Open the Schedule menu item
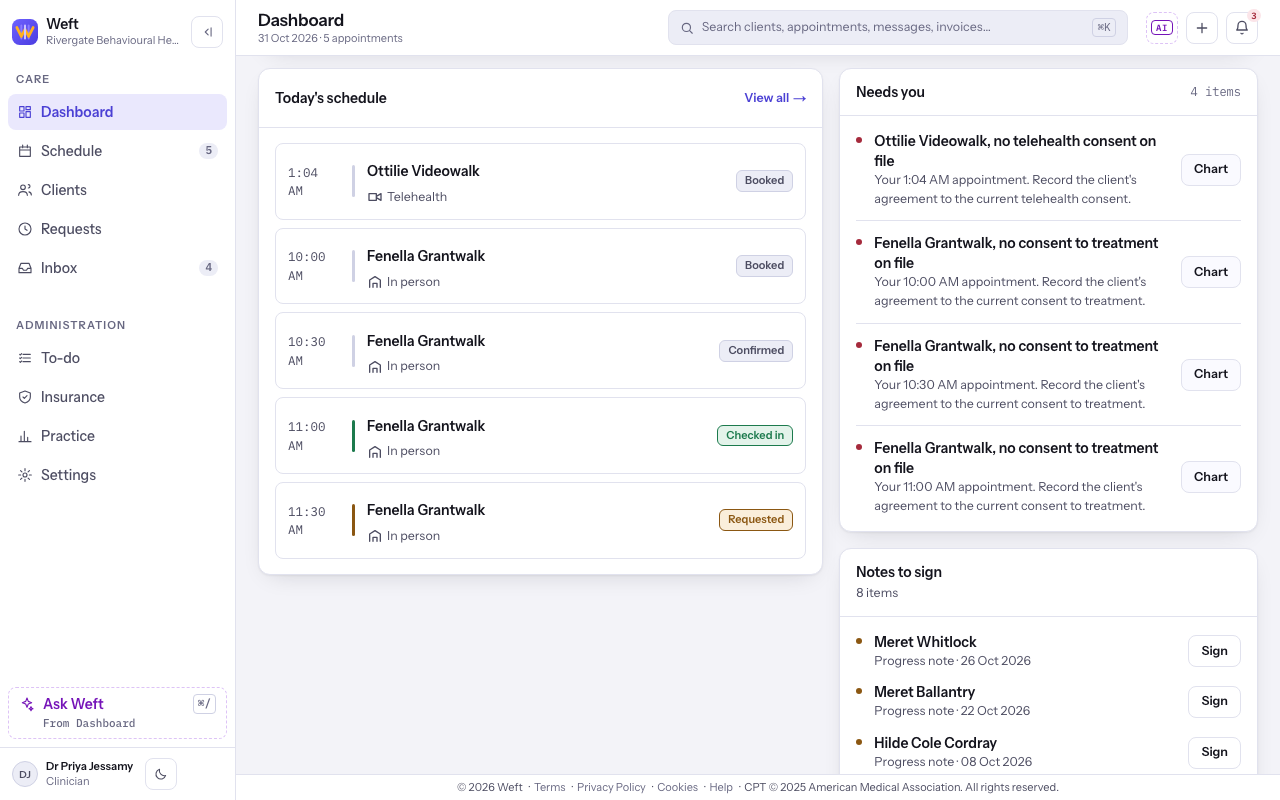 click(x=118, y=151)
